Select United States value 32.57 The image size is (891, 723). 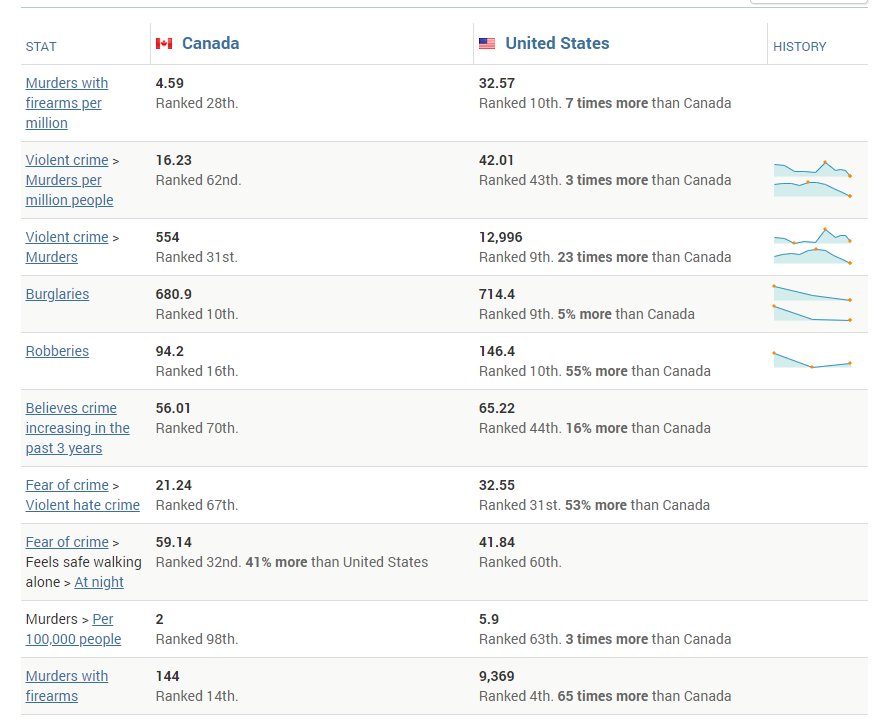pyautogui.click(x=497, y=83)
